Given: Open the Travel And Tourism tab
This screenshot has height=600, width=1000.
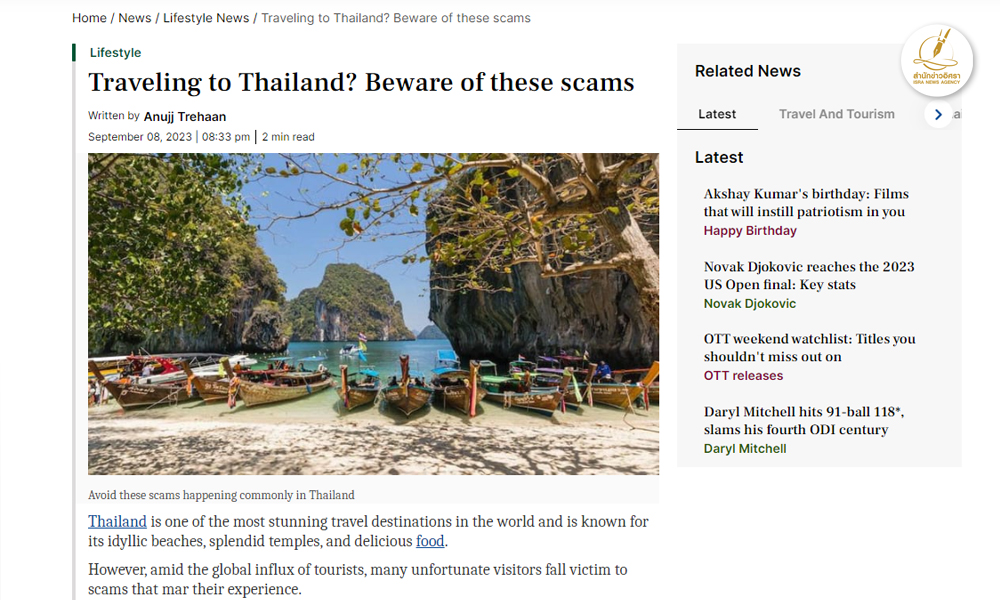Looking at the screenshot, I should (x=836, y=114).
